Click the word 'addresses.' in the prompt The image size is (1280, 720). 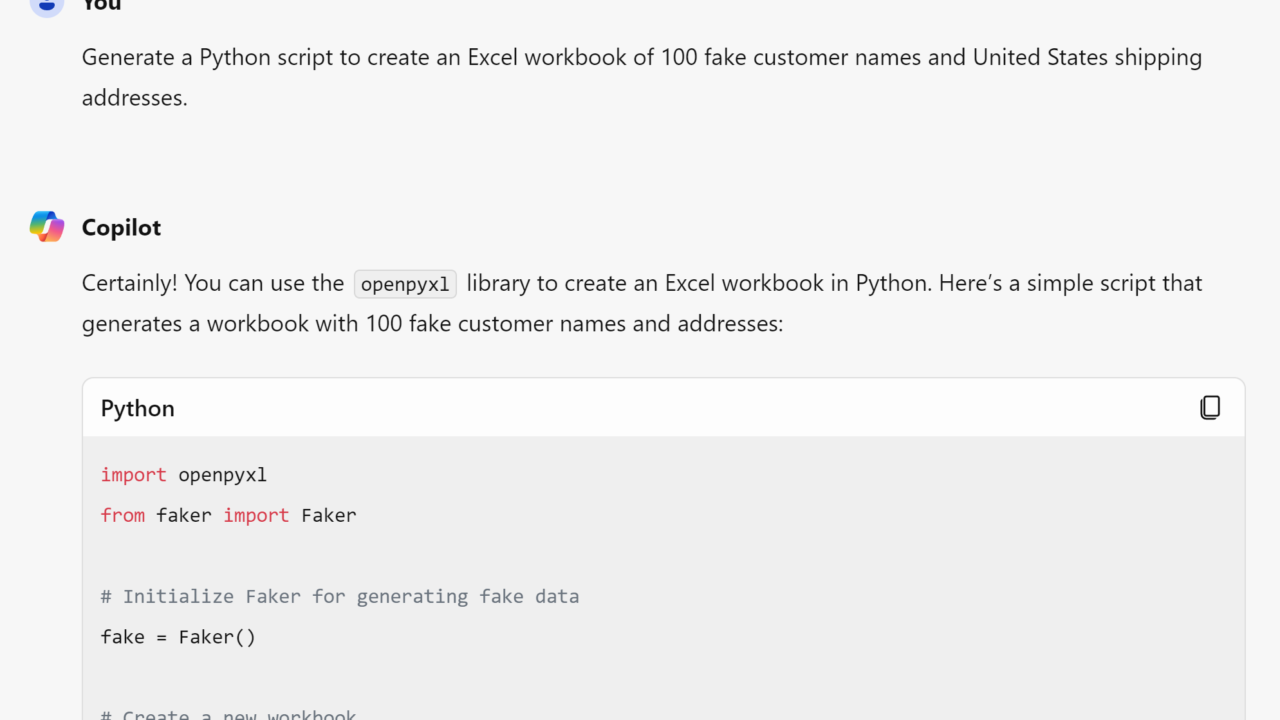point(134,98)
